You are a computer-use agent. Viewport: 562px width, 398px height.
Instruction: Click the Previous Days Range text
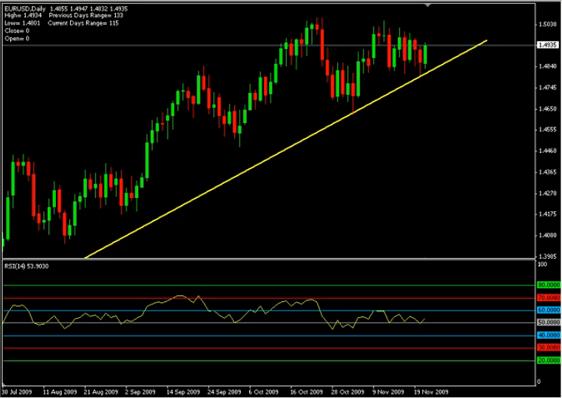(86, 15)
